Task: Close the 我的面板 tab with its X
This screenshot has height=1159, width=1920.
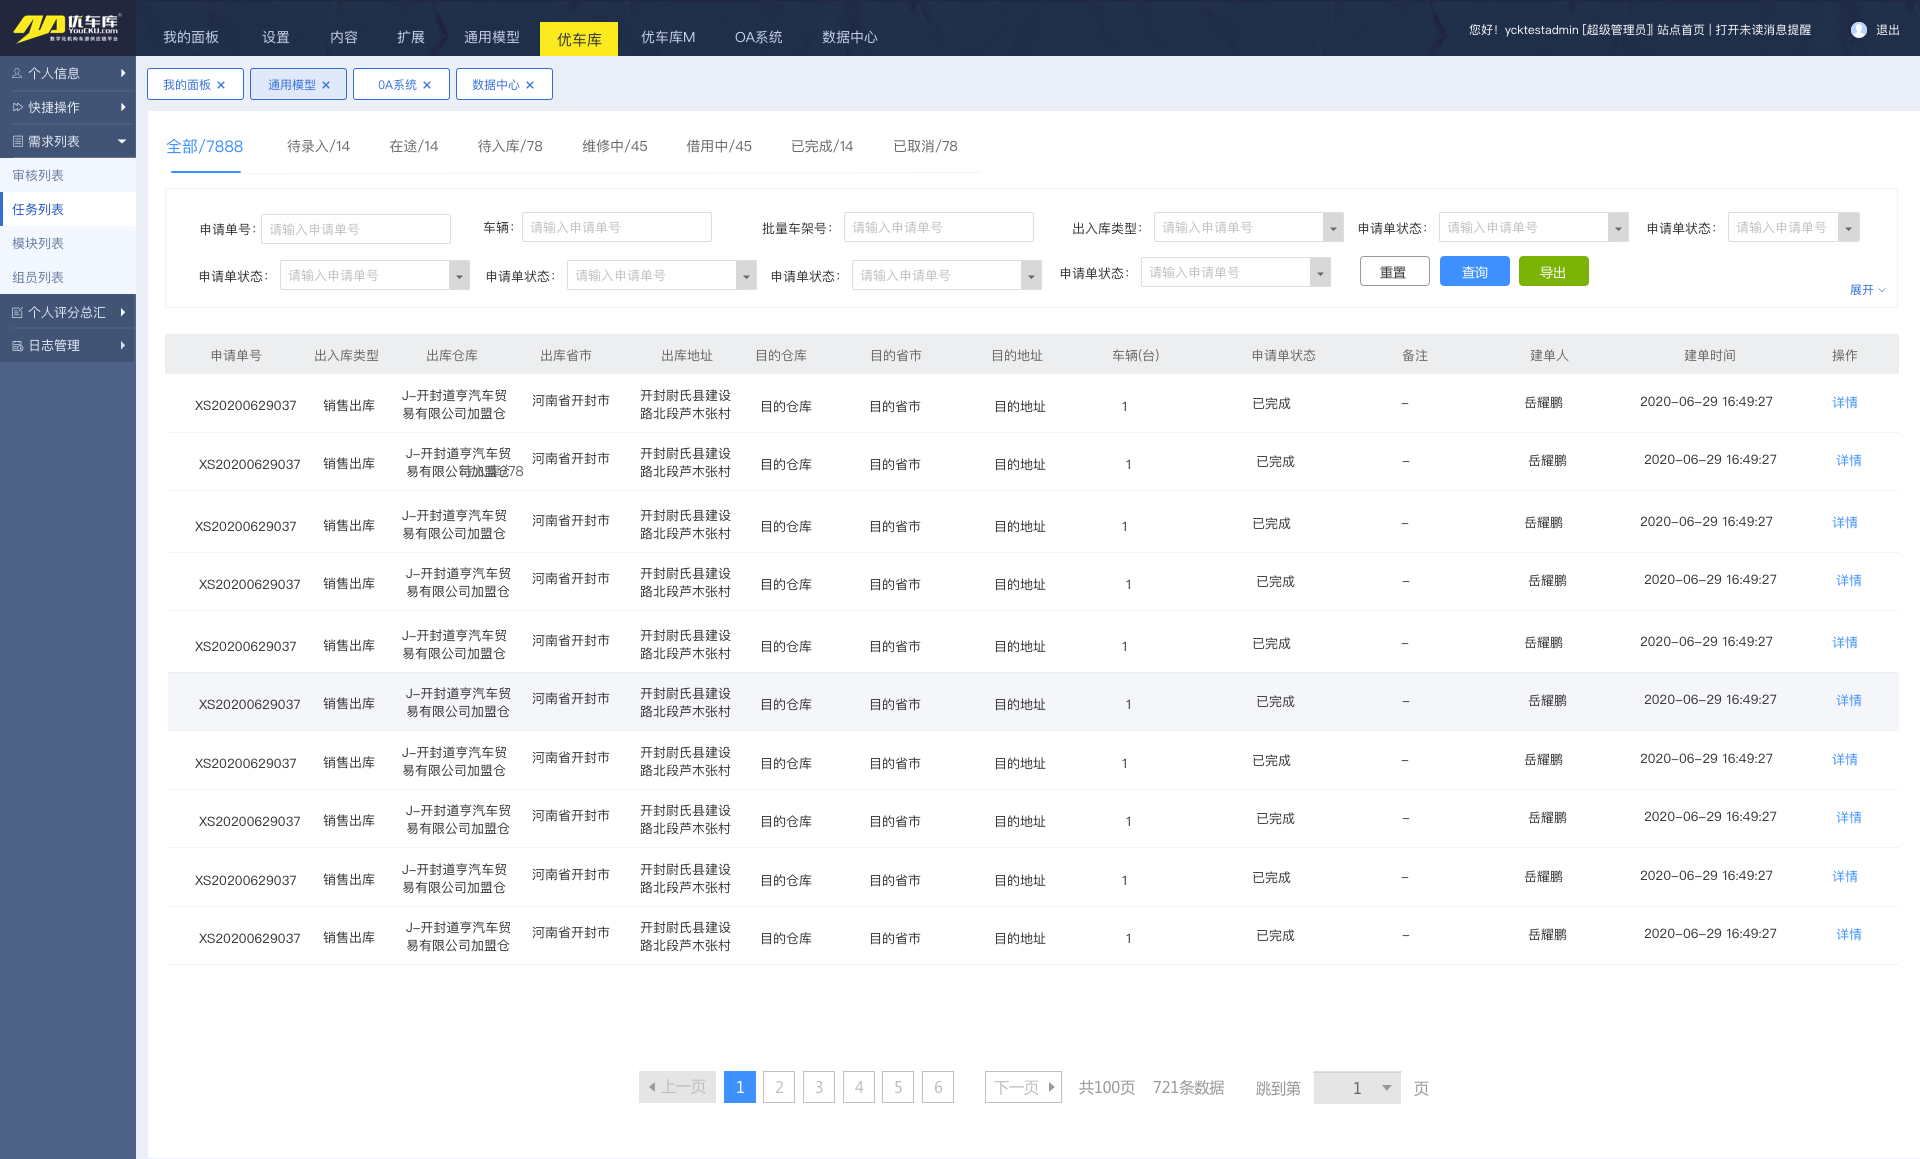Action: click(221, 85)
